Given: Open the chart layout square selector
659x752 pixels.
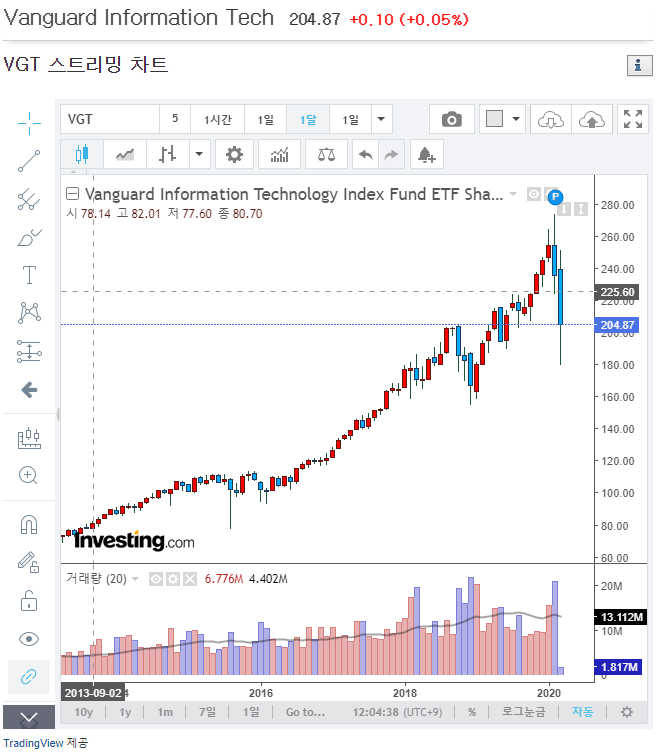Looking at the screenshot, I should [494, 118].
